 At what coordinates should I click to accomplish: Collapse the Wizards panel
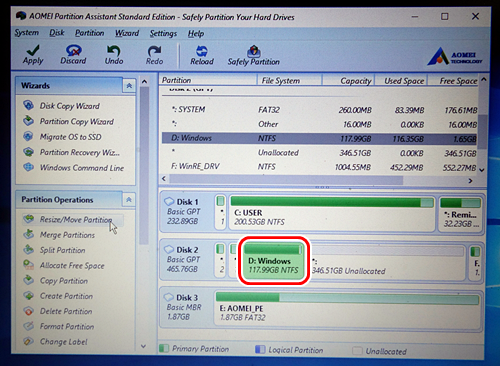(129, 86)
